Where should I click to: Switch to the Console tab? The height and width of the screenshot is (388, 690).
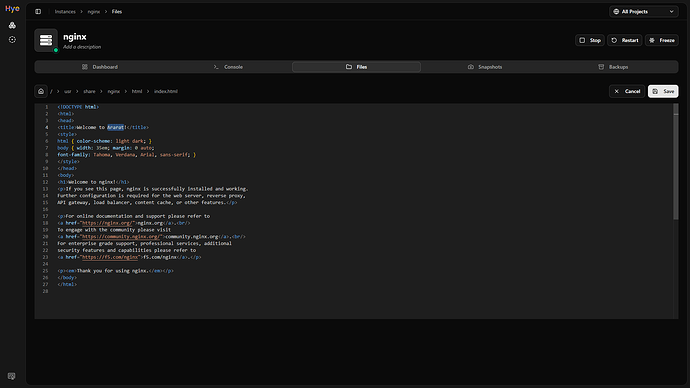pyautogui.click(x=228, y=67)
